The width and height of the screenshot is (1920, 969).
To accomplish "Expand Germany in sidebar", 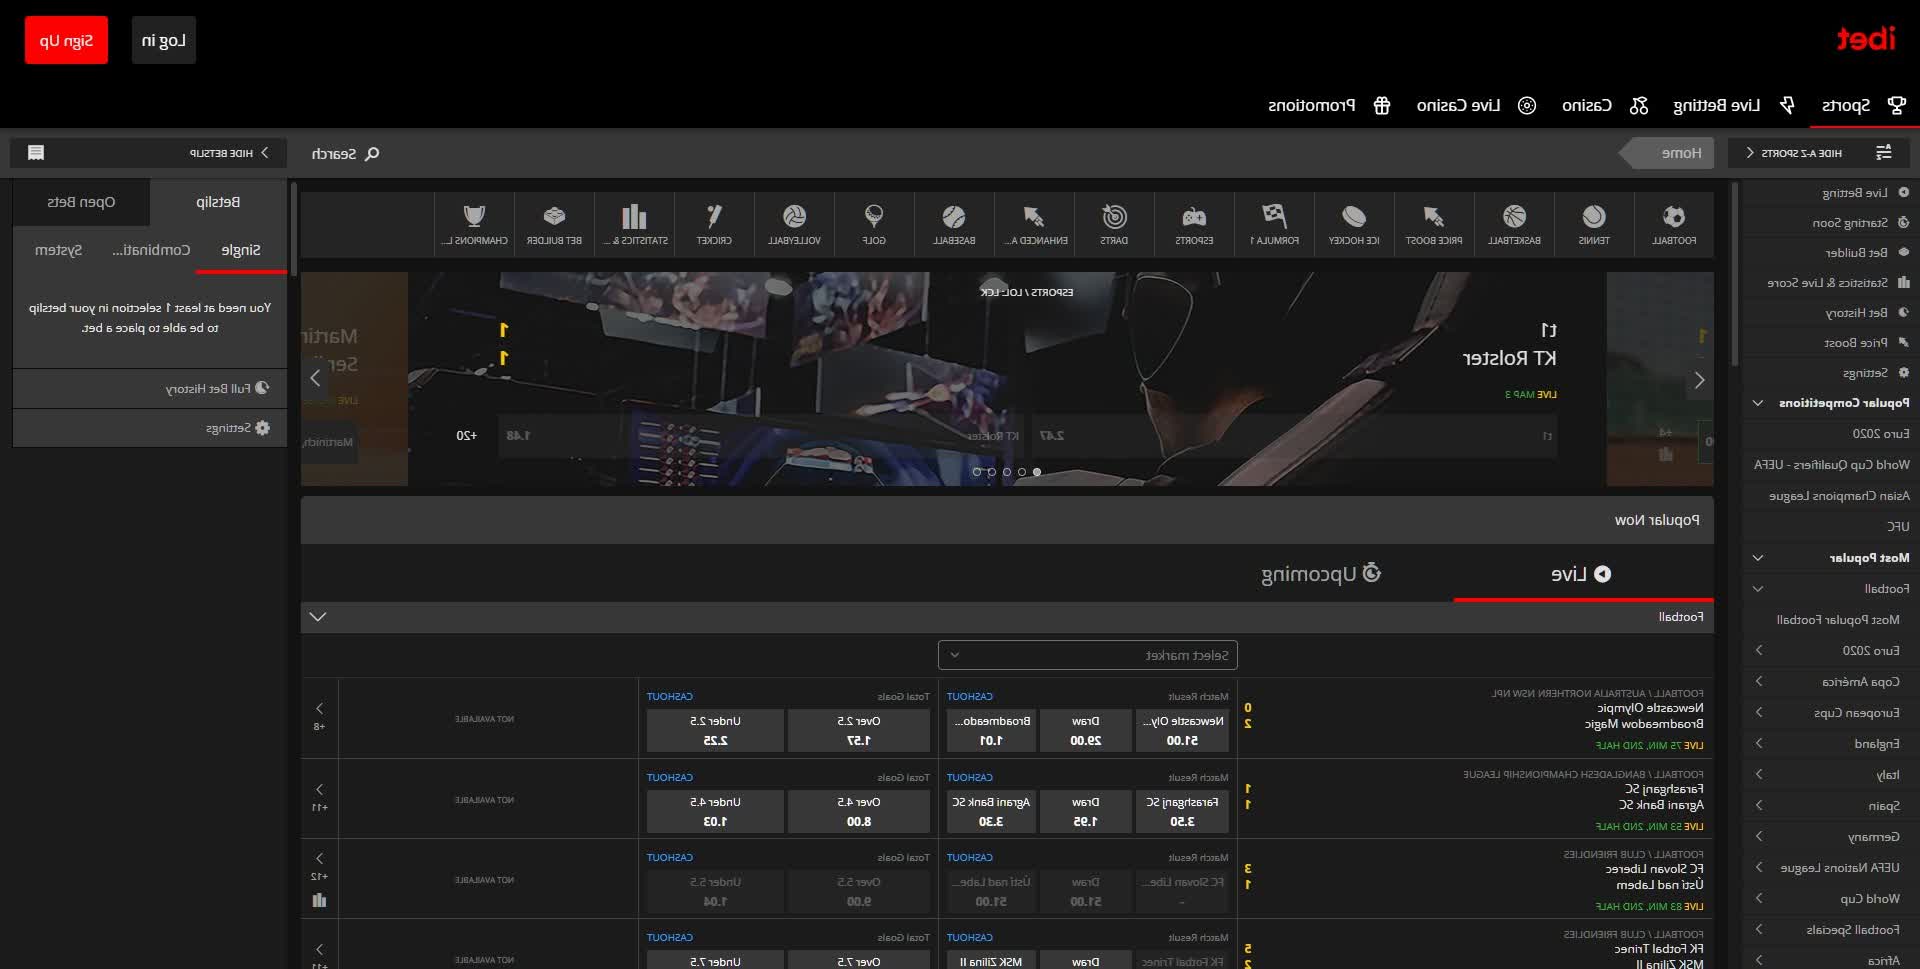I will click(x=1758, y=837).
